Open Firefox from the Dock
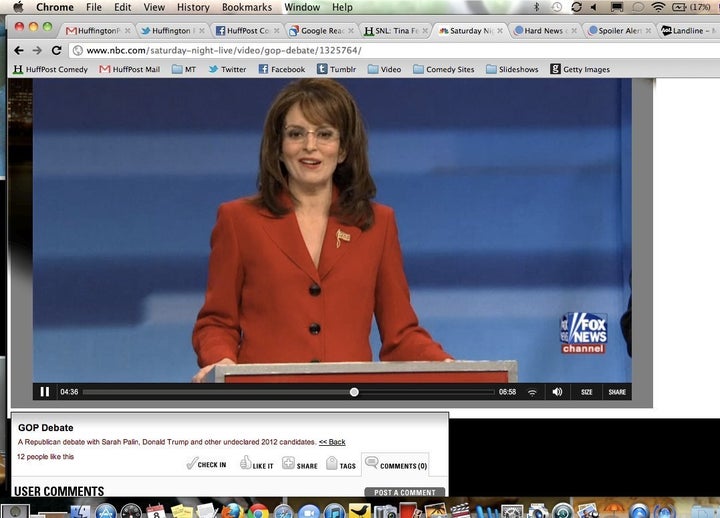Viewport: 720px width, 518px height. coord(232,511)
